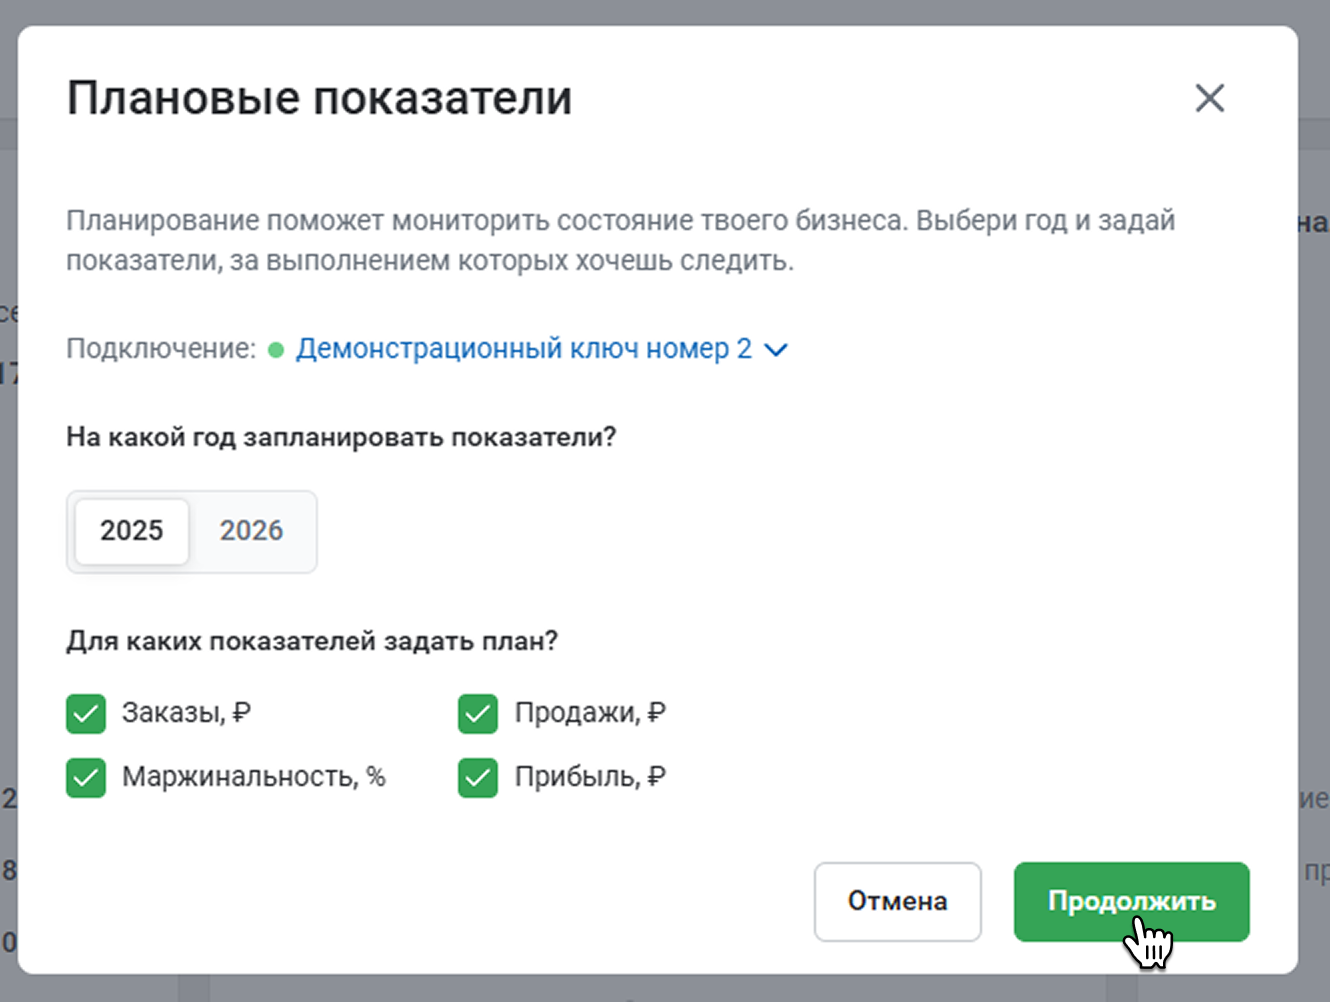Viewport: 1330px width, 1002px height.
Task: Click the 'Продажи, ₽' label text
Action: [x=590, y=713]
